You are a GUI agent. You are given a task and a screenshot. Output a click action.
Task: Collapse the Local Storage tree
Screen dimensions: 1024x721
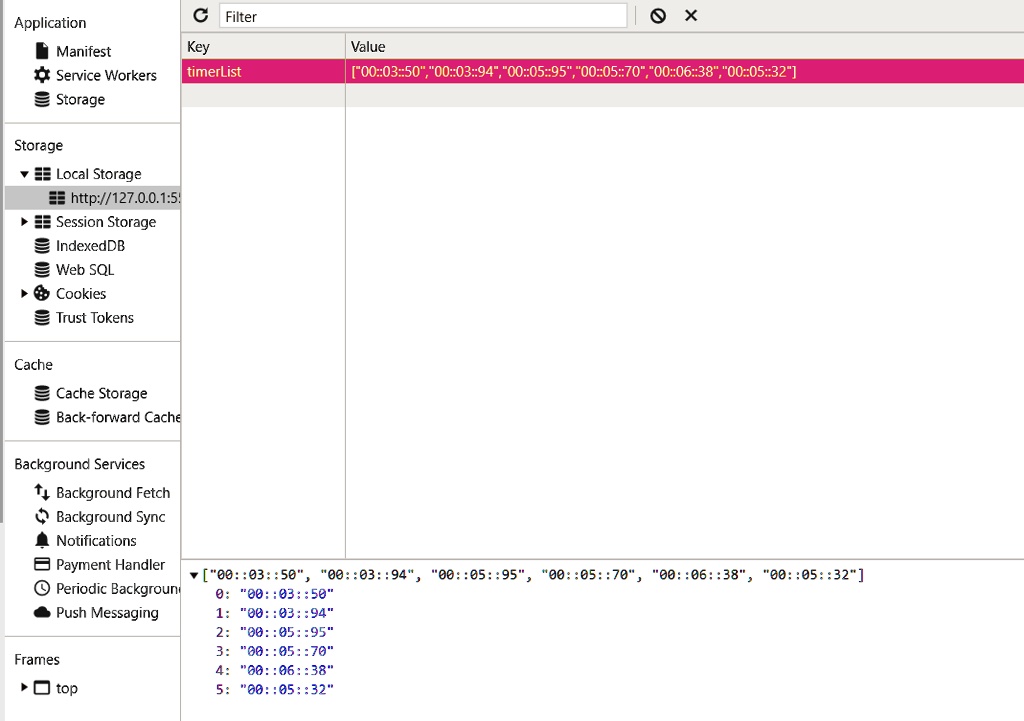click(24, 174)
